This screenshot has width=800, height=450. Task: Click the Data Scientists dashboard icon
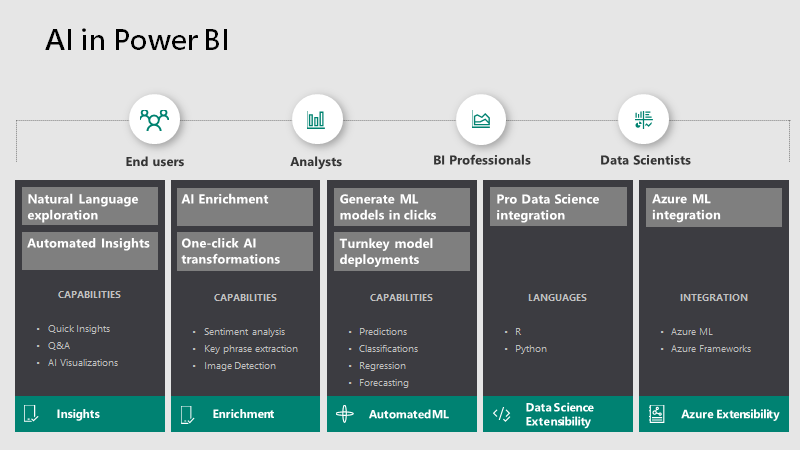[x=643, y=120]
